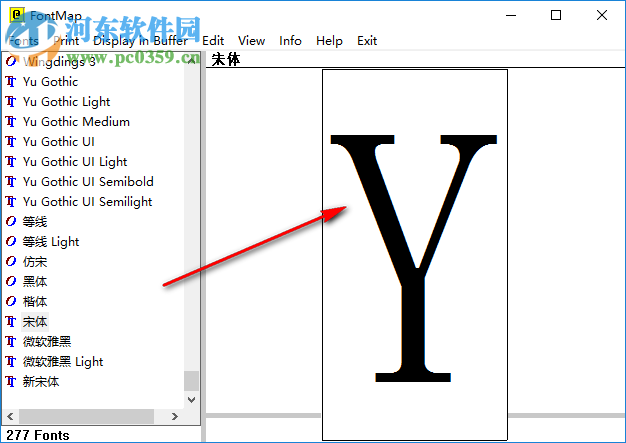Viewport: 626px width, 443px height.
Task: Select the 等线 font
Action: pyautogui.click(x=35, y=222)
